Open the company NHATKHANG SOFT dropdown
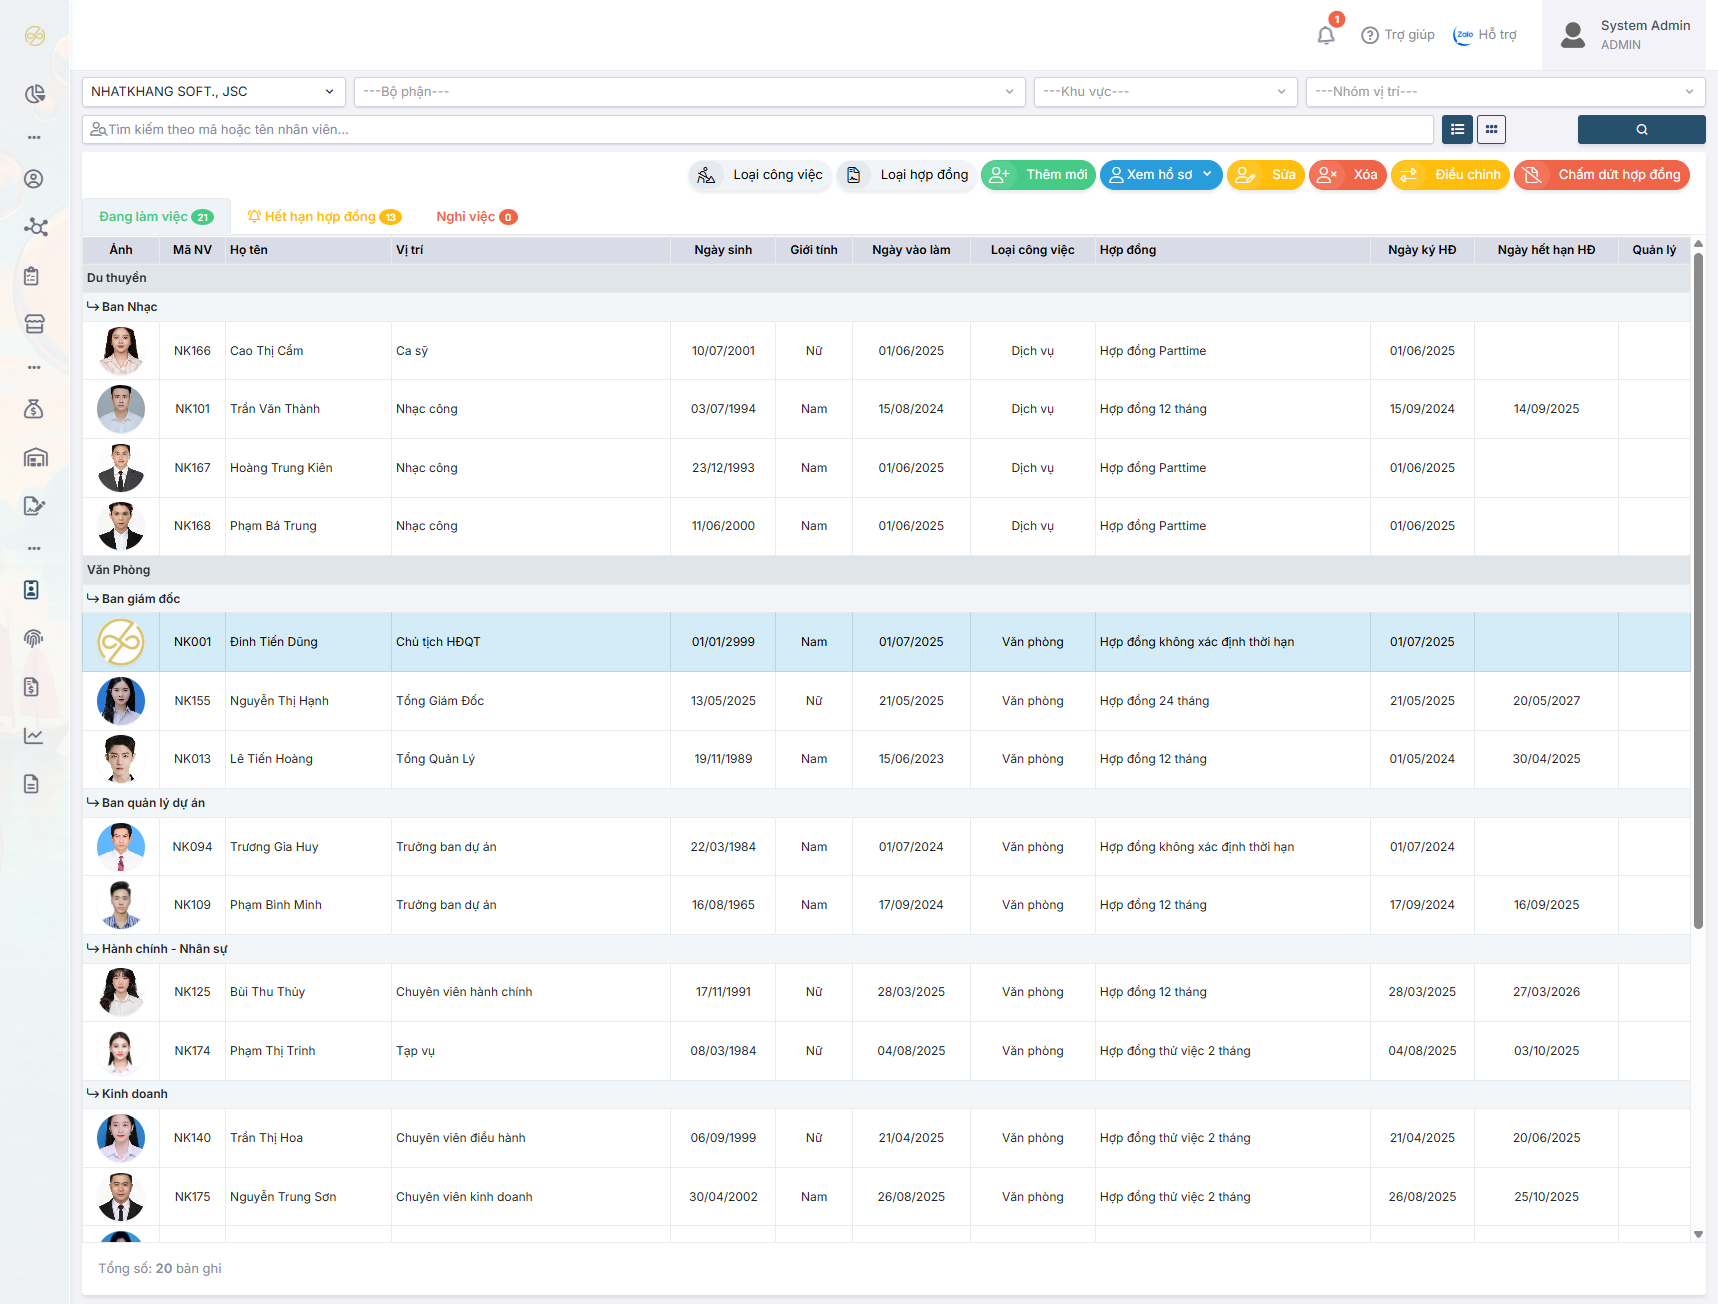This screenshot has height=1304, width=1718. (x=213, y=92)
